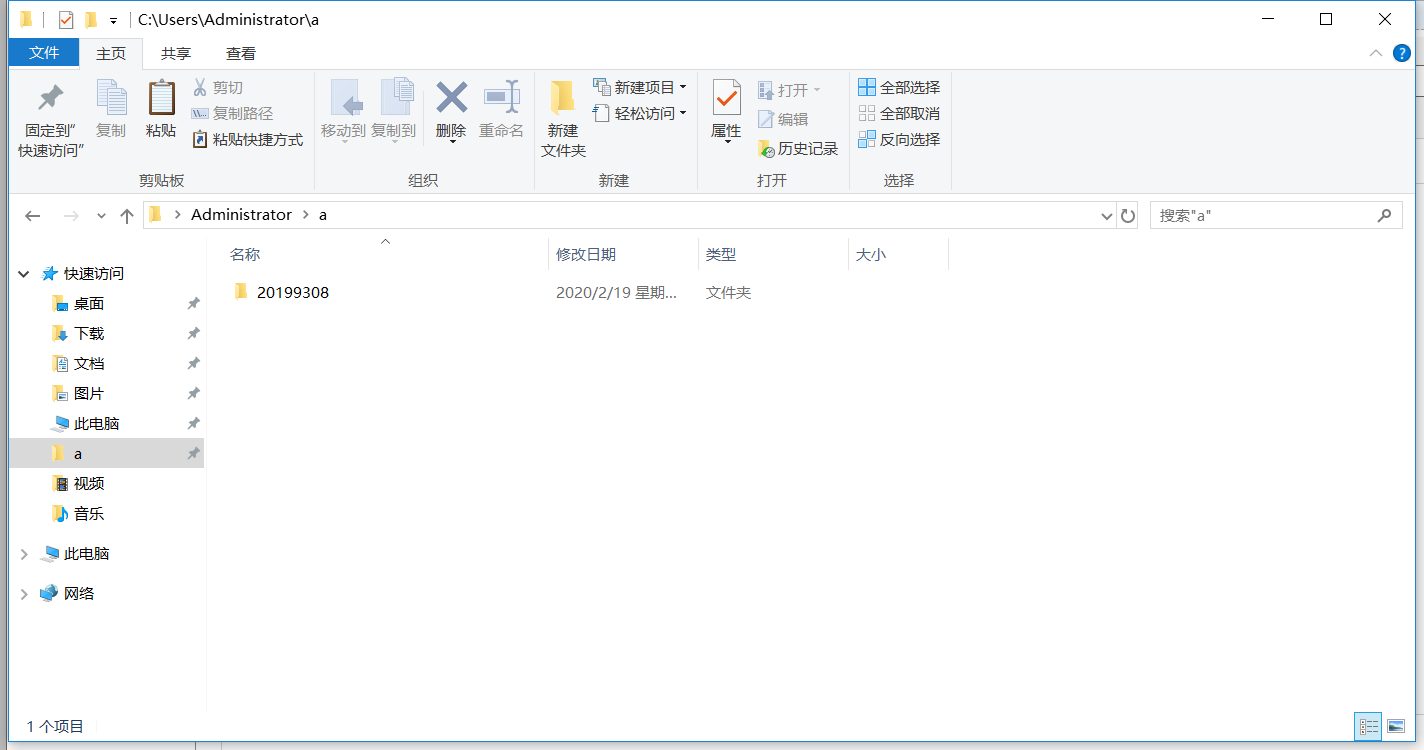Switch to Large Icons view in status bar
Screen dimensions: 1424x750
tap(1396, 727)
